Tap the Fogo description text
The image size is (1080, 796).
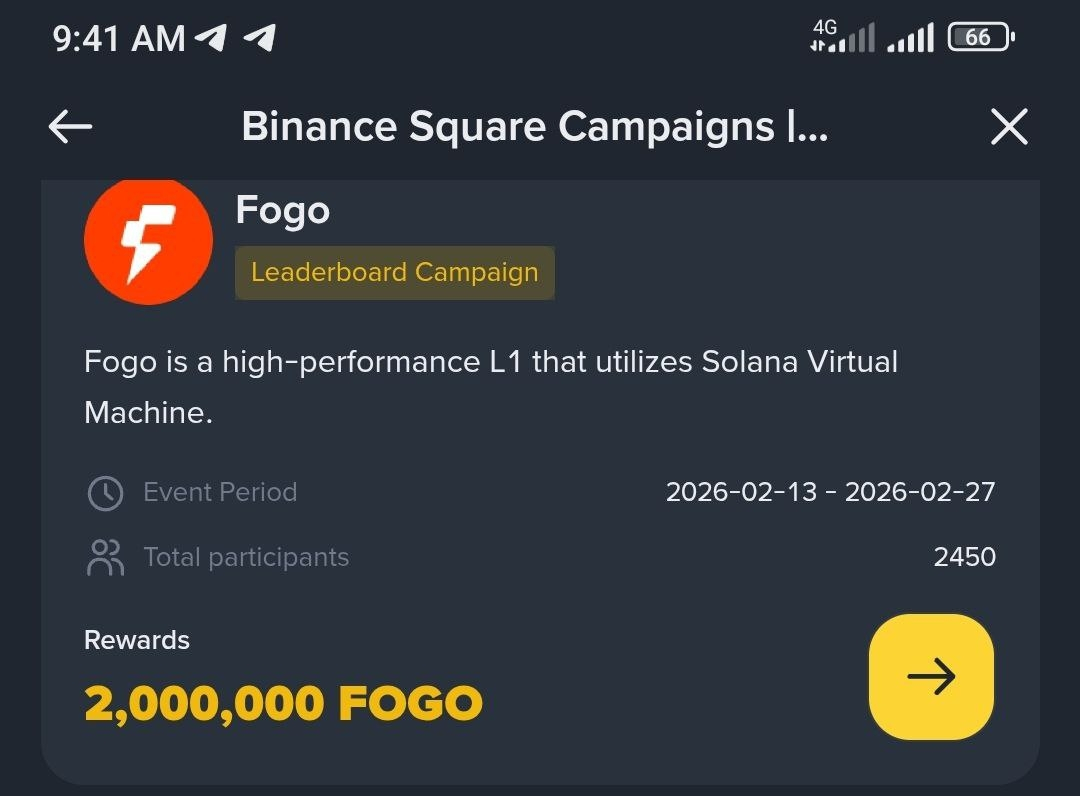point(490,386)
